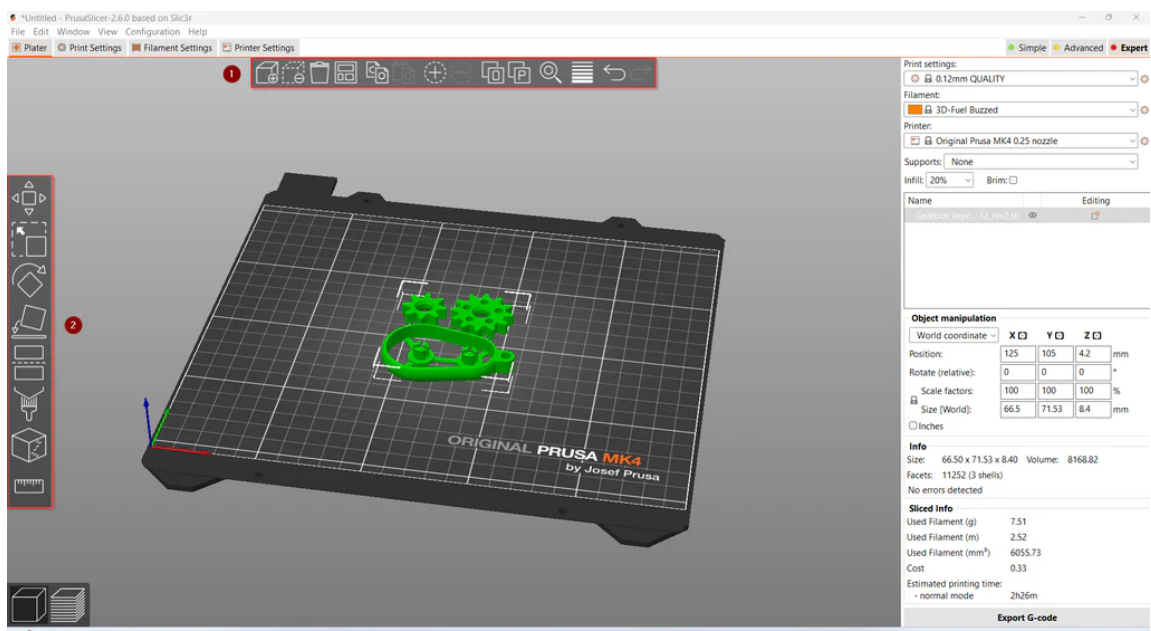Toggle the scale factors lock icon

pos(914,400)
